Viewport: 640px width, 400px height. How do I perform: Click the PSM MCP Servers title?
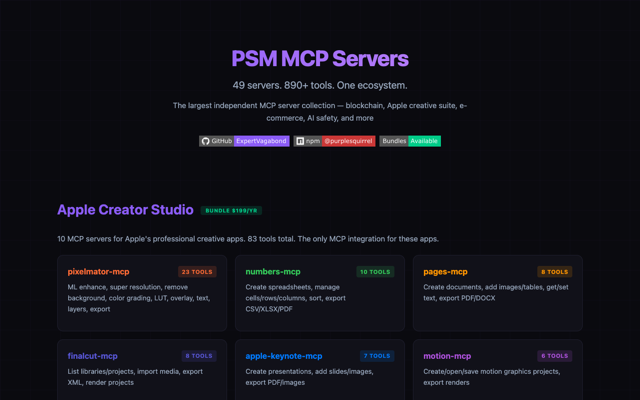[320, 58]
